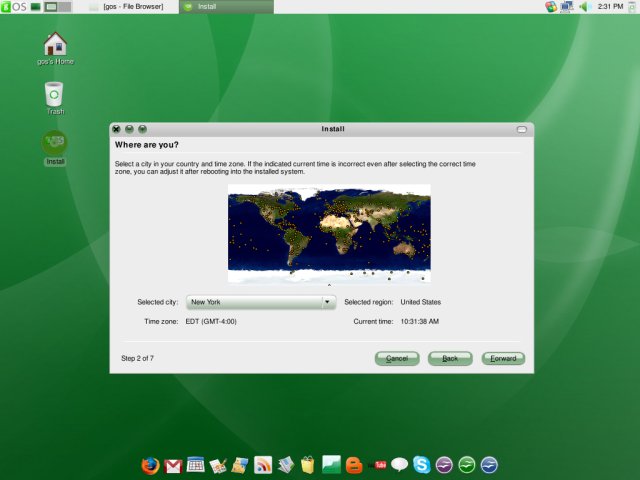This screenshot has height=480, width=640.
Task: Go Back to the previous install step
Action: [x=450, y=358]
